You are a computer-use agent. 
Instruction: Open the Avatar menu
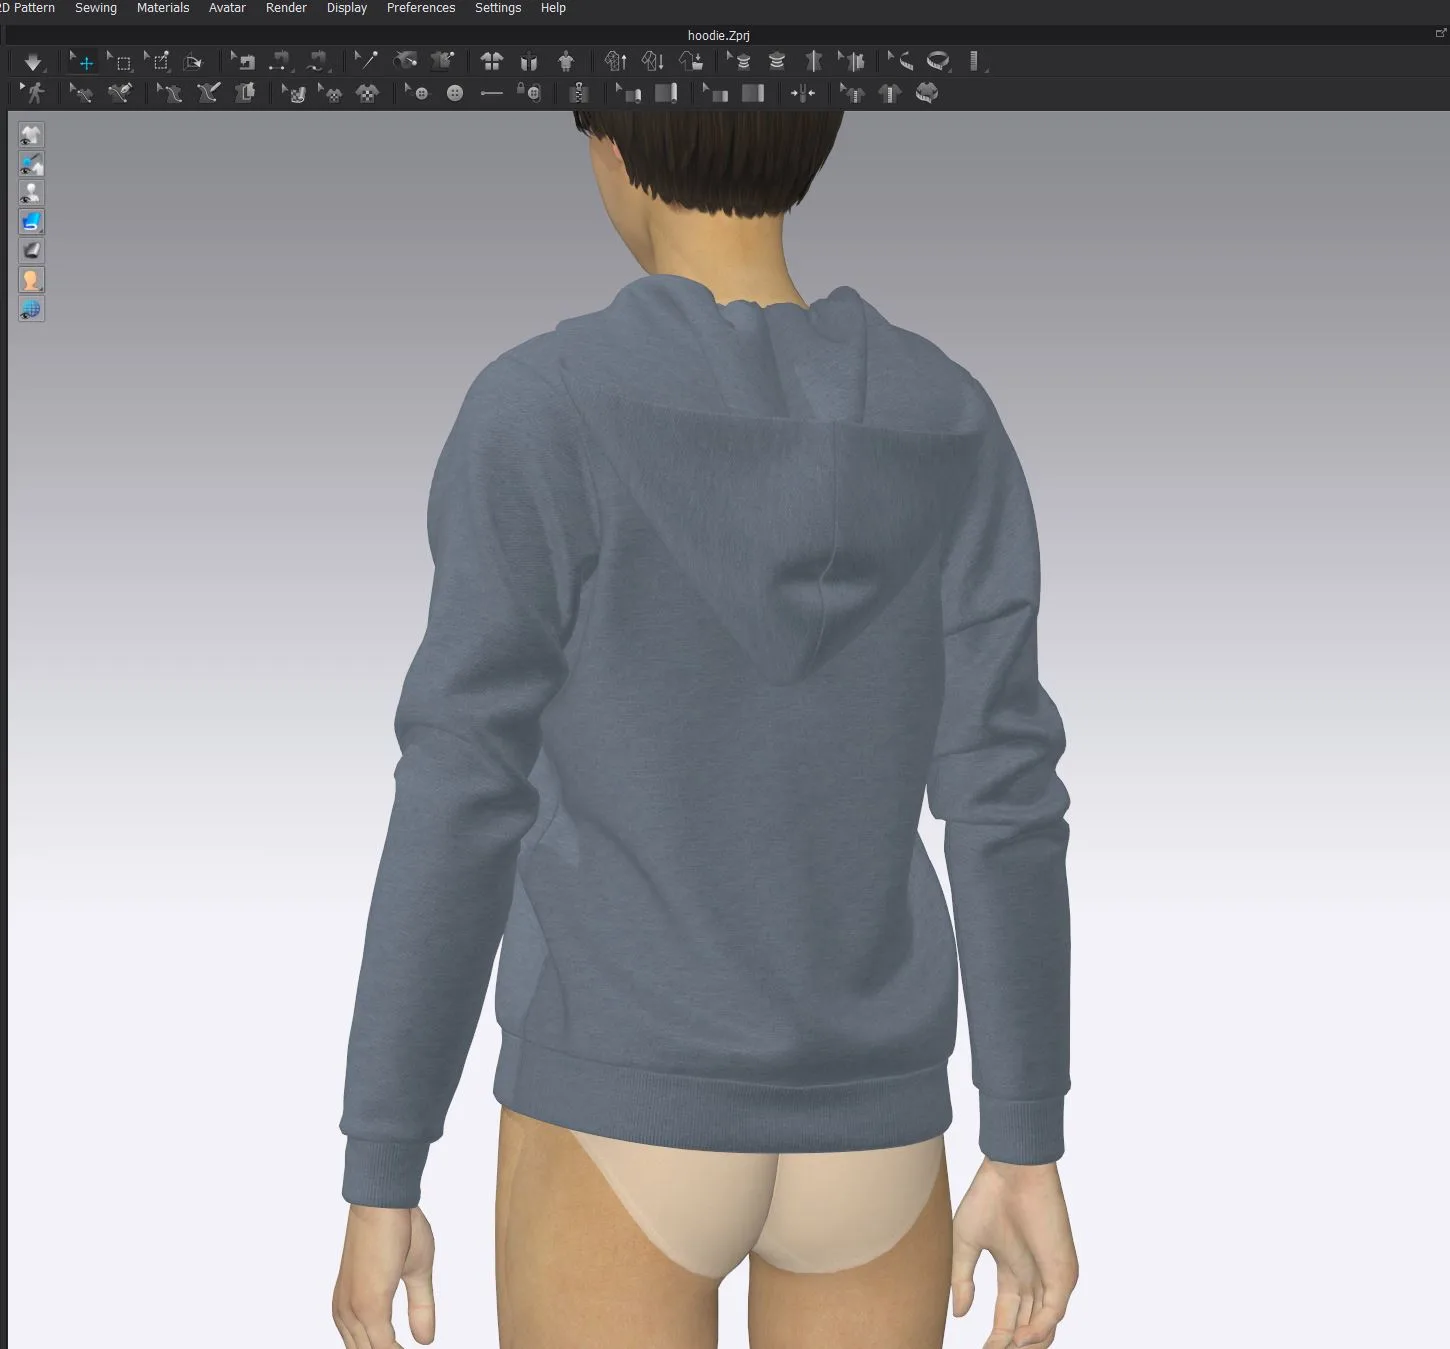(x=227, y=8)
